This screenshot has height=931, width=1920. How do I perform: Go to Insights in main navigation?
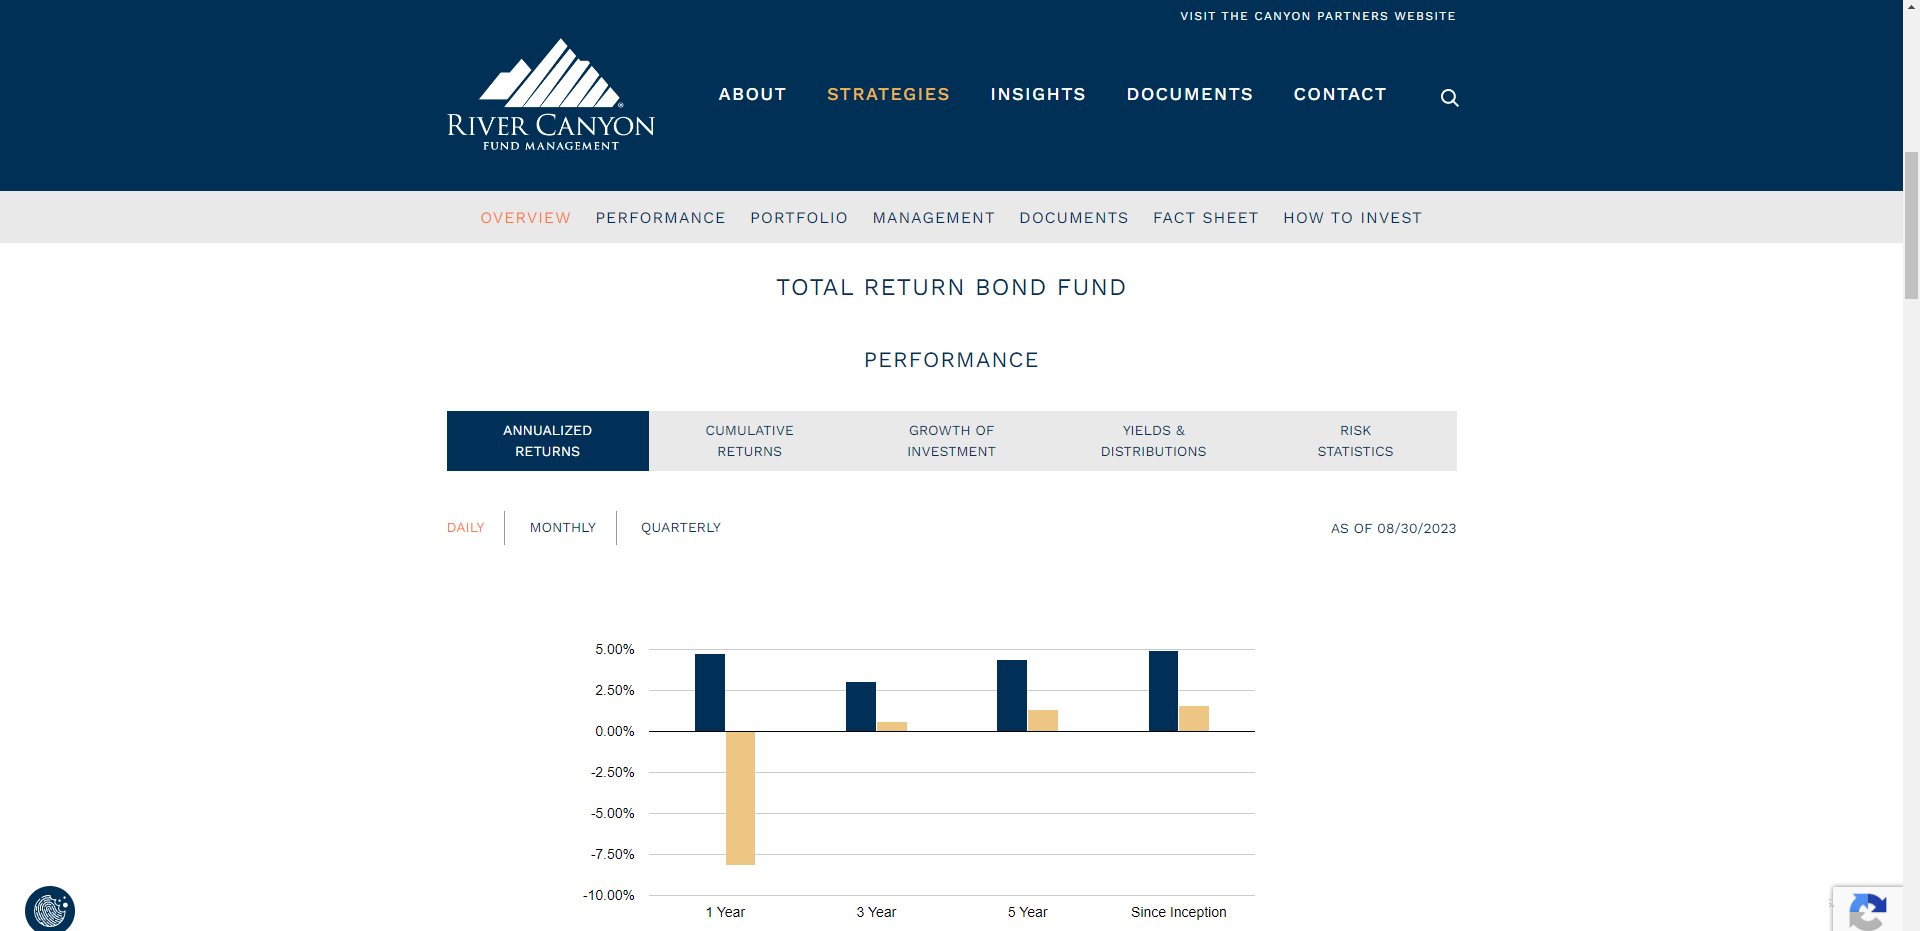1038,94
